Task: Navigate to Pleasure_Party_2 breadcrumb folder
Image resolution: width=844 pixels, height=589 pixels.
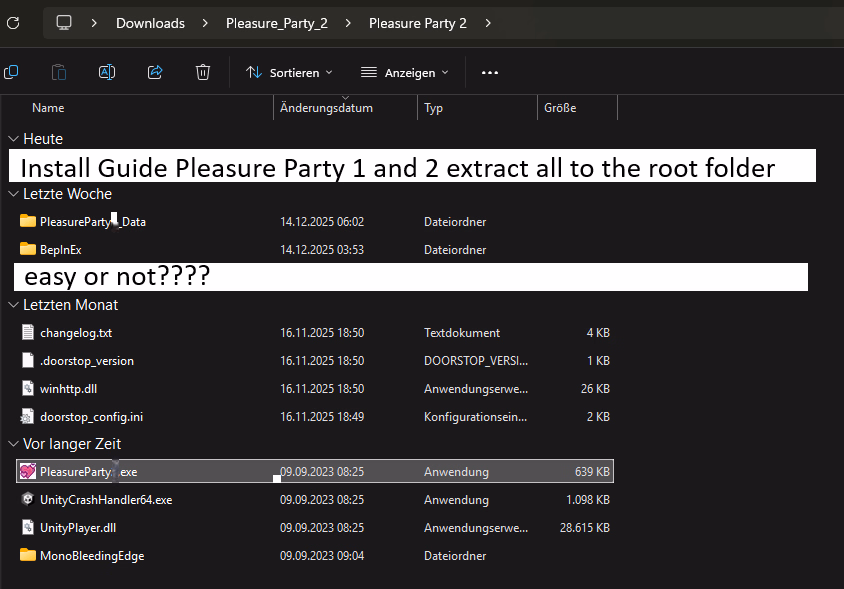Action: 276,22
